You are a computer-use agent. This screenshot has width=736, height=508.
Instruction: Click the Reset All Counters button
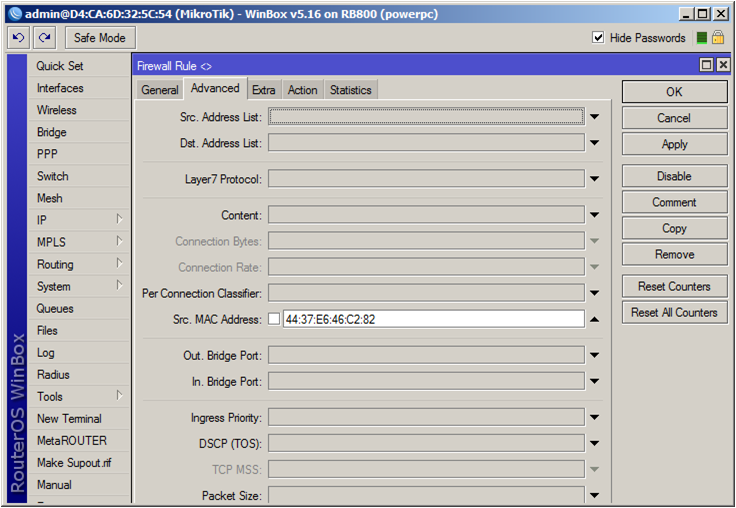(x=674, y=312)
